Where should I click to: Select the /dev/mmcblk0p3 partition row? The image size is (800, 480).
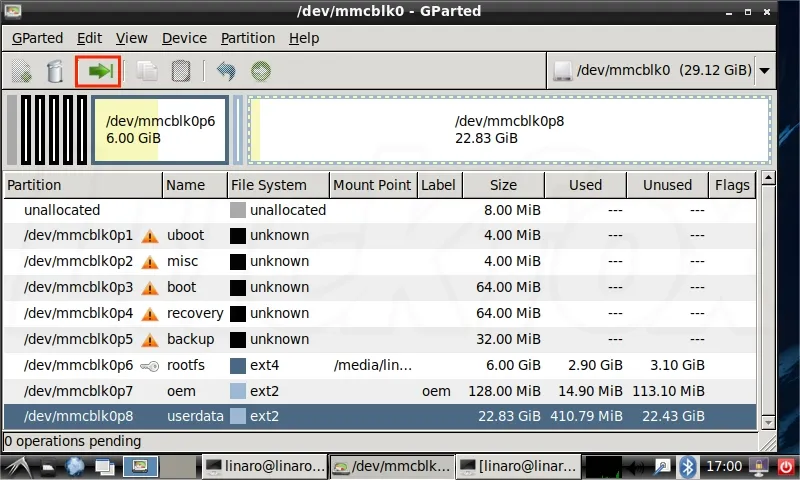point(380,287)
